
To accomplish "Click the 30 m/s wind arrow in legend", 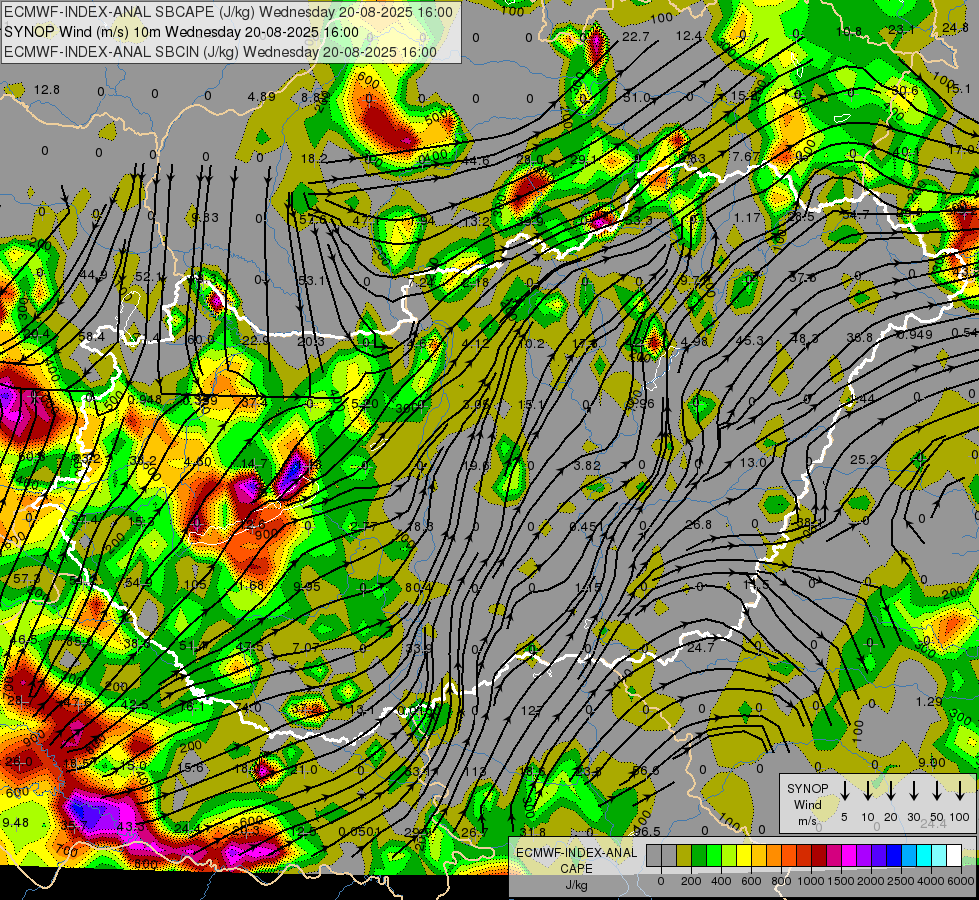I will click(x=913, y=791).
